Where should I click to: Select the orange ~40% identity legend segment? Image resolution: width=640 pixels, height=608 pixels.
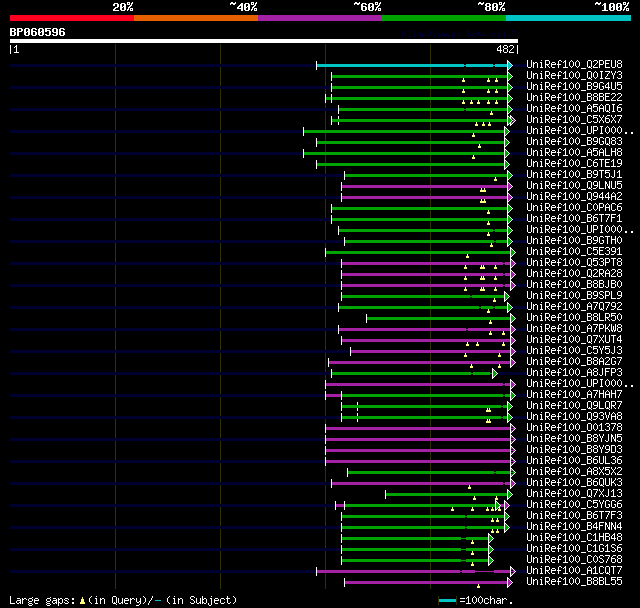point(195,18)
